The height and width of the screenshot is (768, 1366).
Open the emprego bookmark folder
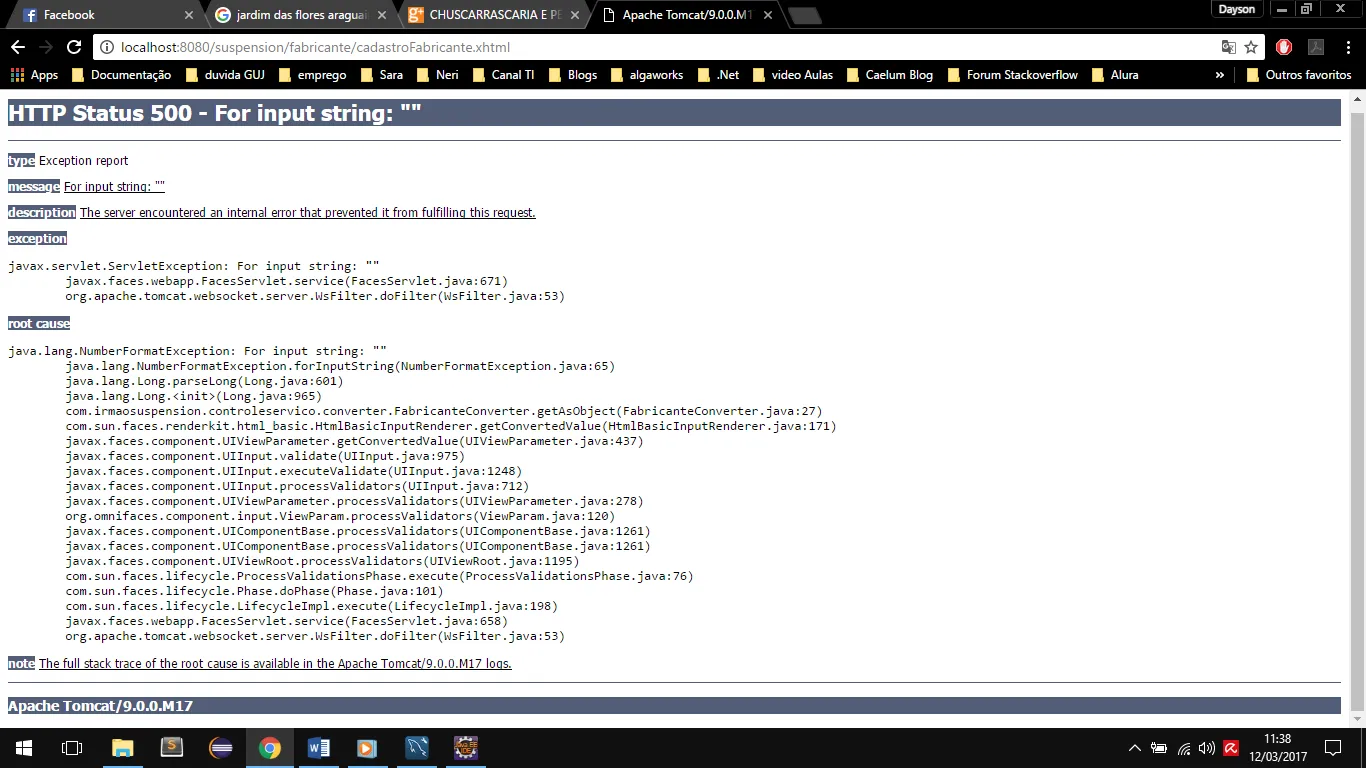tap(312, 75)
